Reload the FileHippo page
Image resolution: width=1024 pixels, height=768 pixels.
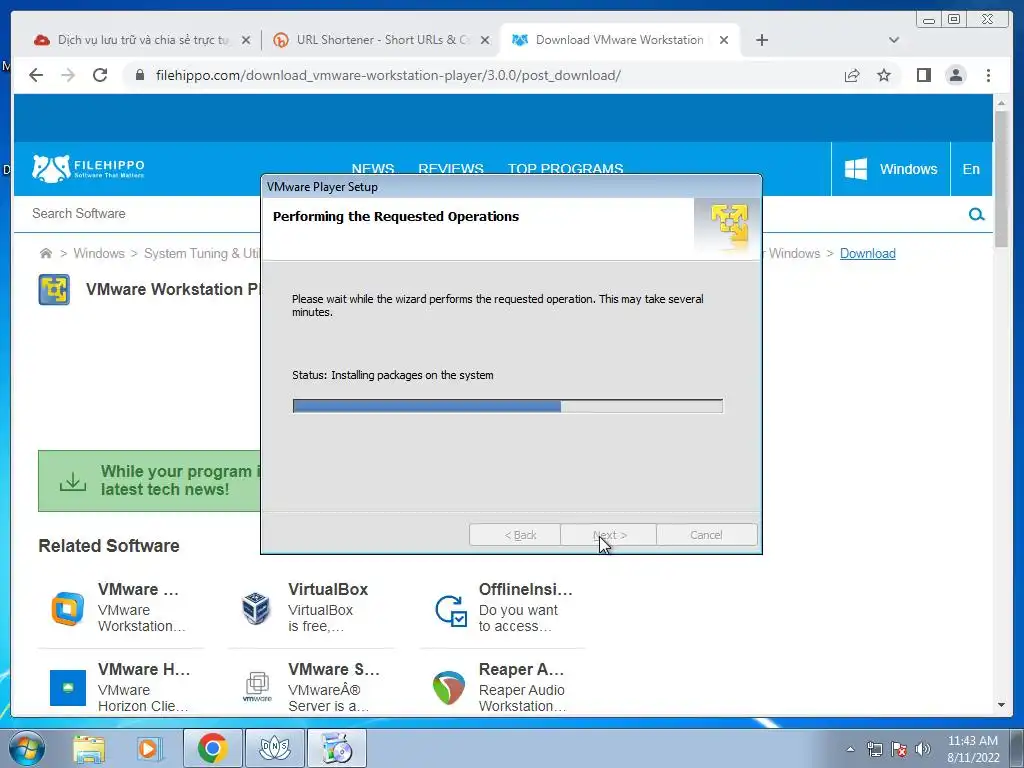click(x=100, y=75)
